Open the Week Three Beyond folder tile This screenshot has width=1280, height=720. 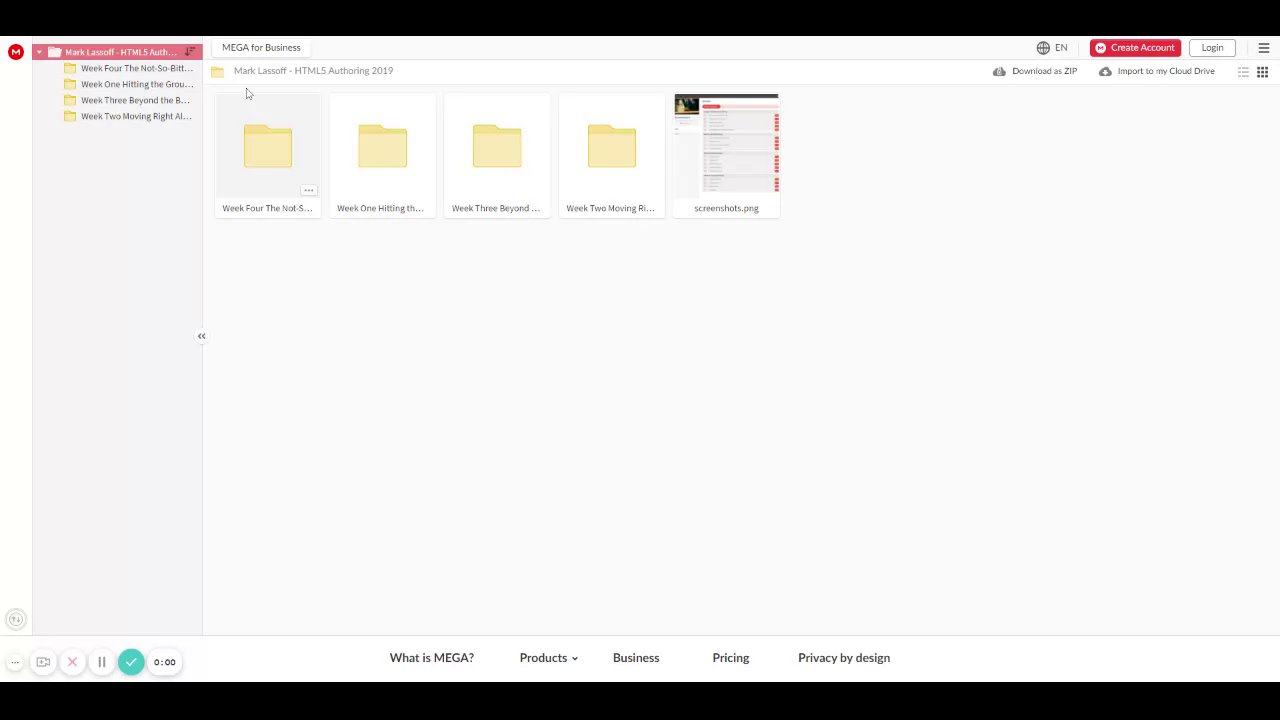coord(497,156)
